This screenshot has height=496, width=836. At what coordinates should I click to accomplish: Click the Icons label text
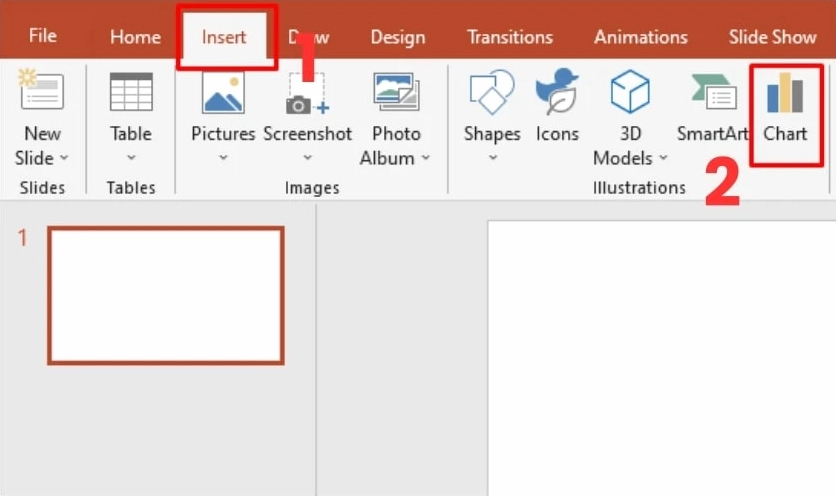557,133
